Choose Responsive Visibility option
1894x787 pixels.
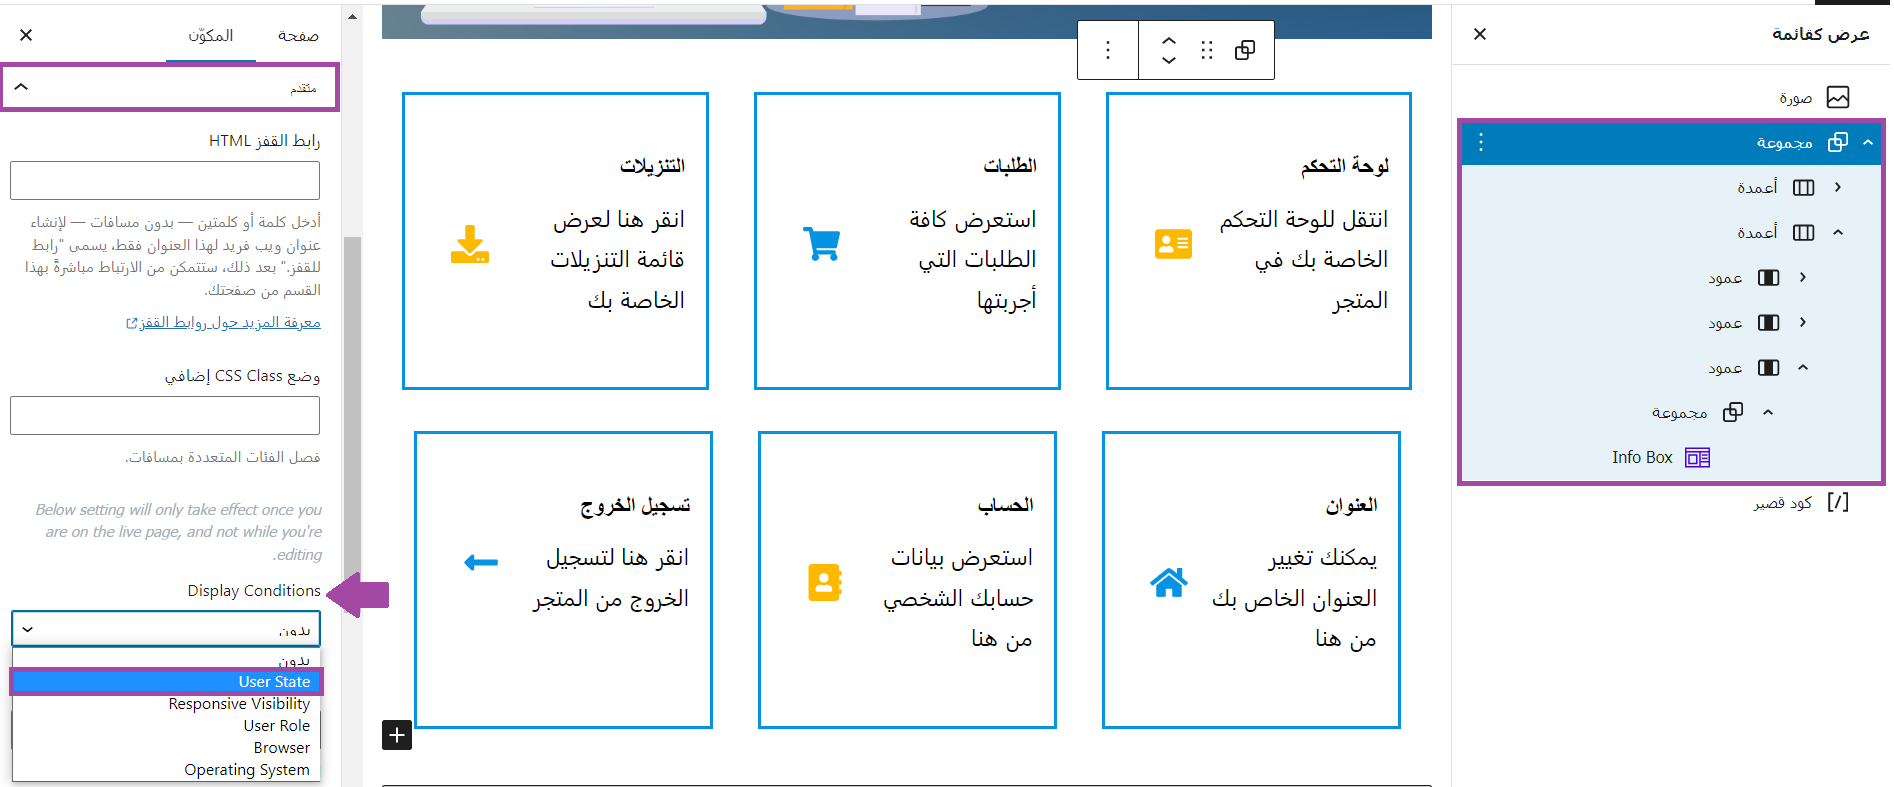(238, 704)
